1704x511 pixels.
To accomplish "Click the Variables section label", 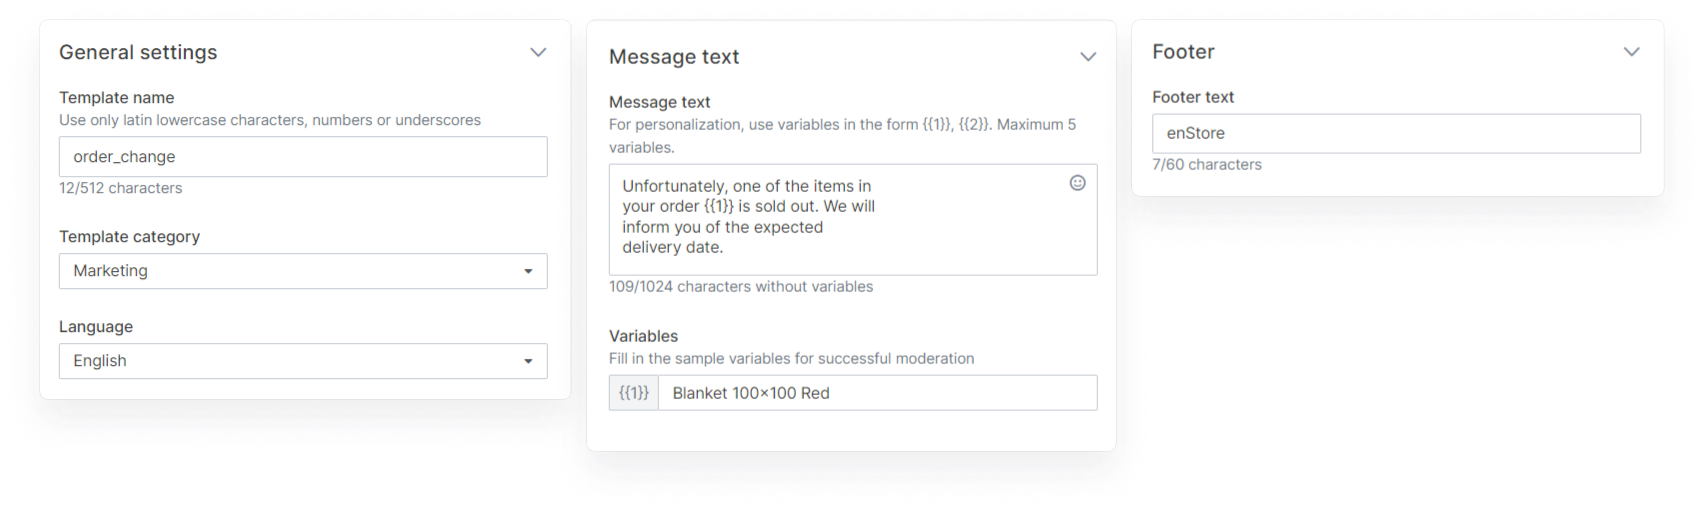I will pos(643,336).
